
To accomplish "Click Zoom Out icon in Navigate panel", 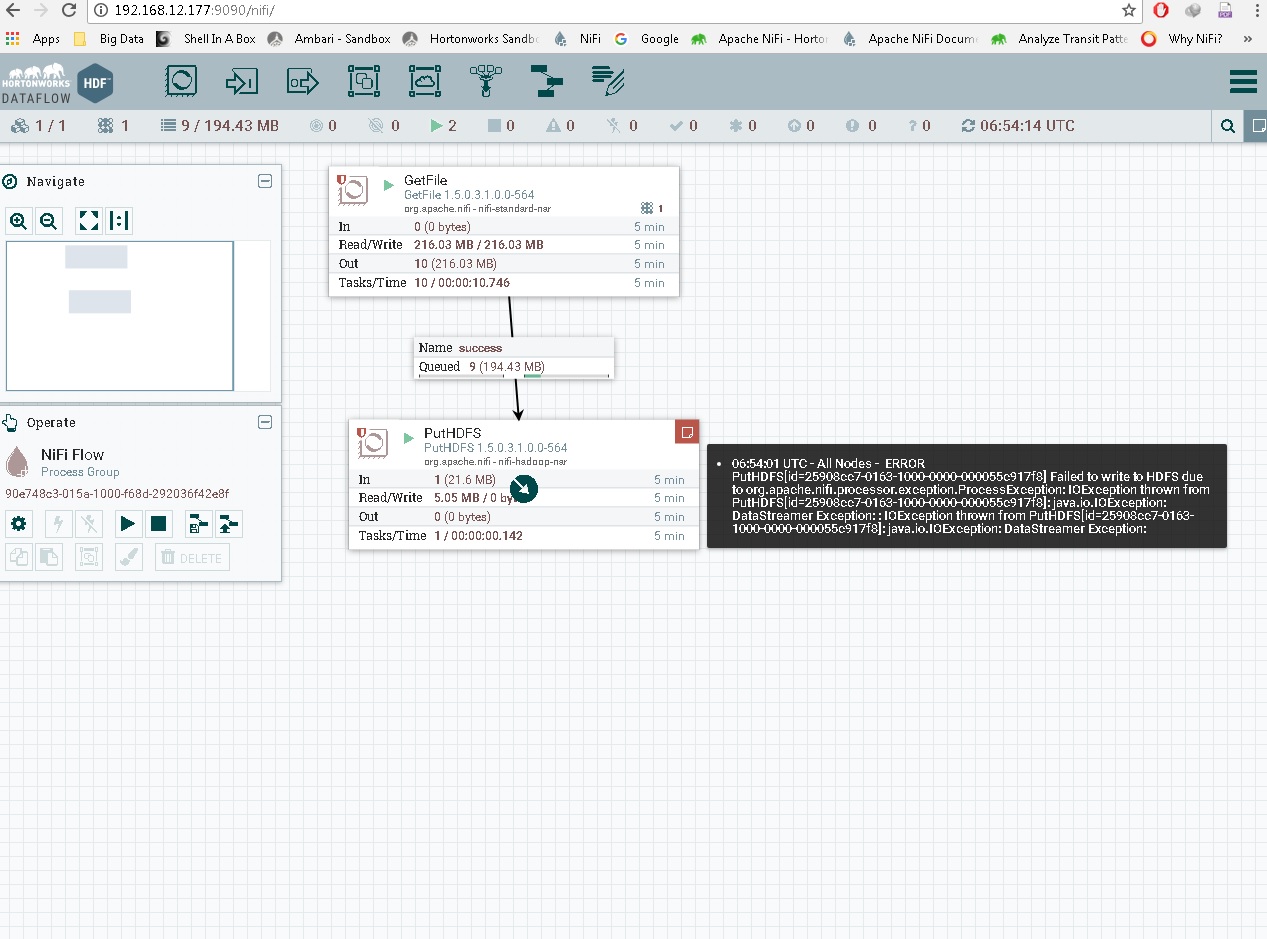I will click(x=48, y=220).
